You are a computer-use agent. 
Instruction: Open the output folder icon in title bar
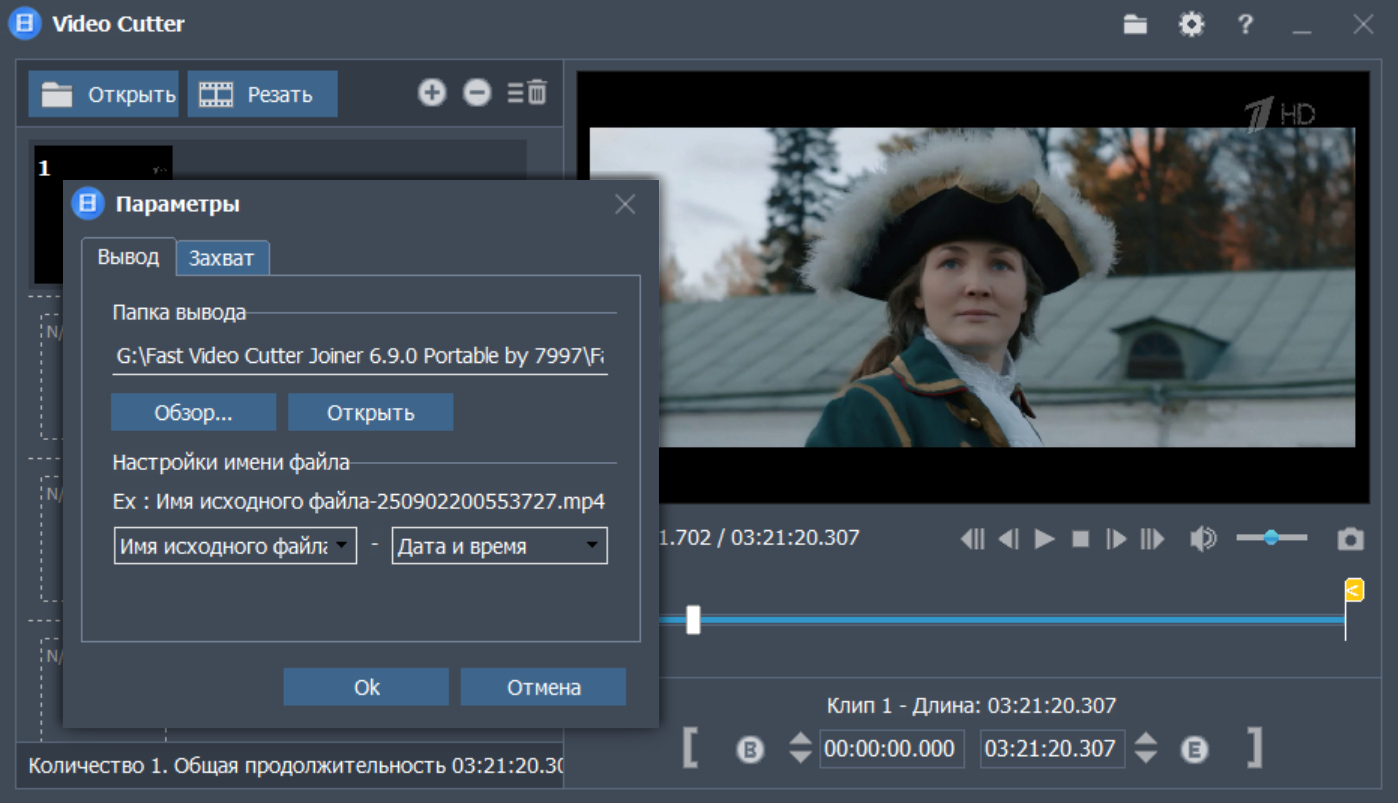(1135, 25)
